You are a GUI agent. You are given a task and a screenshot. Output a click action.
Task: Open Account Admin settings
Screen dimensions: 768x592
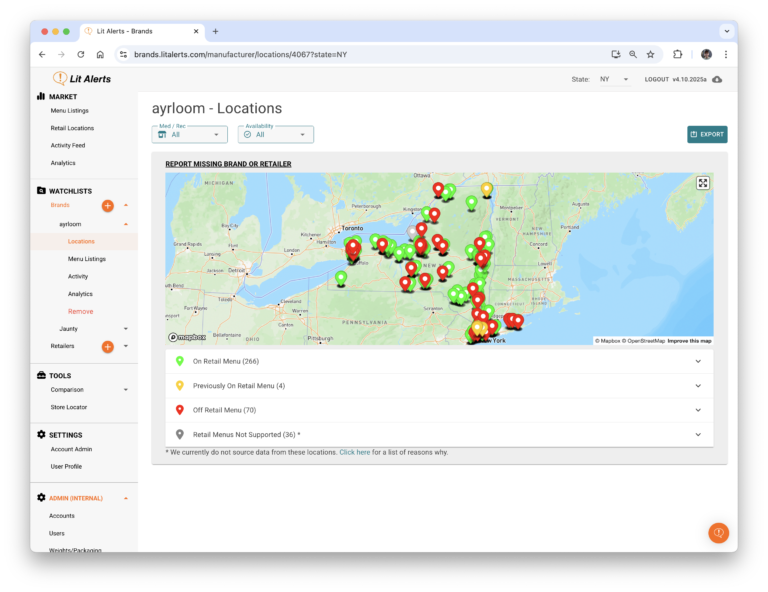point(71,449)
